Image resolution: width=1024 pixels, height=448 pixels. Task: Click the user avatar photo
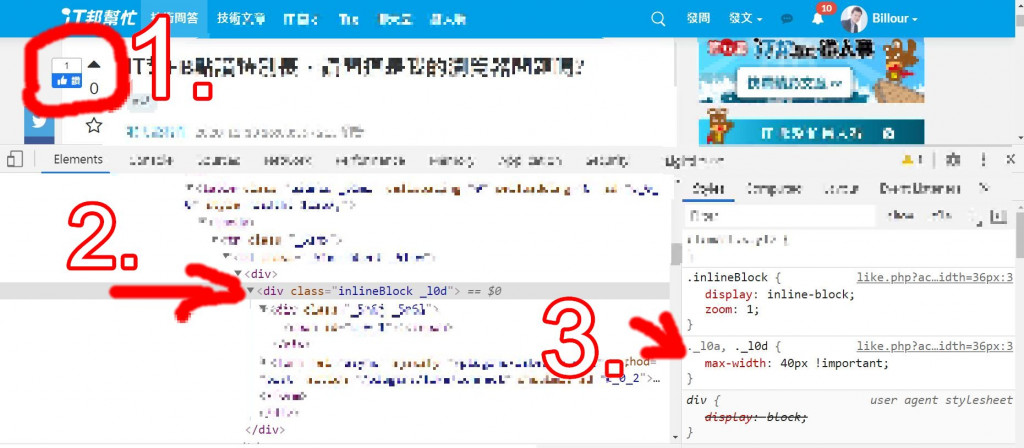coord(854,19)
